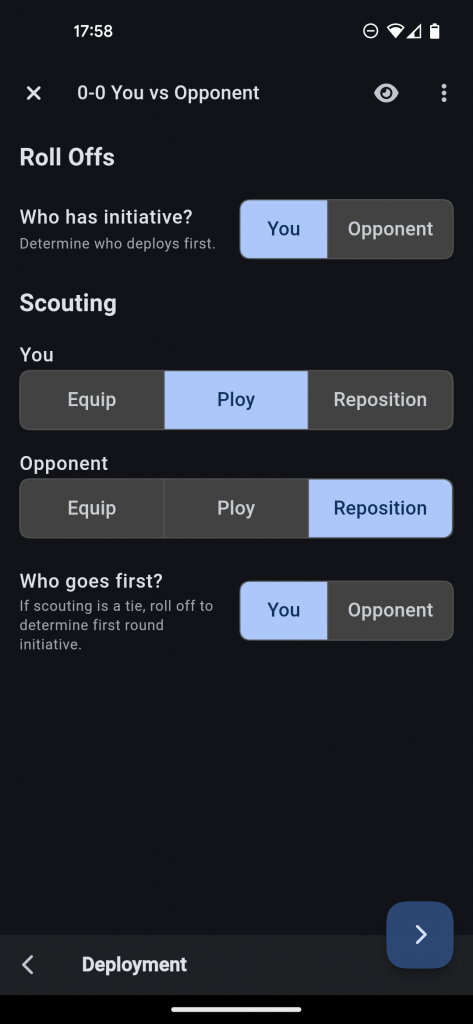Screen dimensions: 473x1024
Task: Tap the 0-0 You vs Opponent title
Action: (168, 93)
